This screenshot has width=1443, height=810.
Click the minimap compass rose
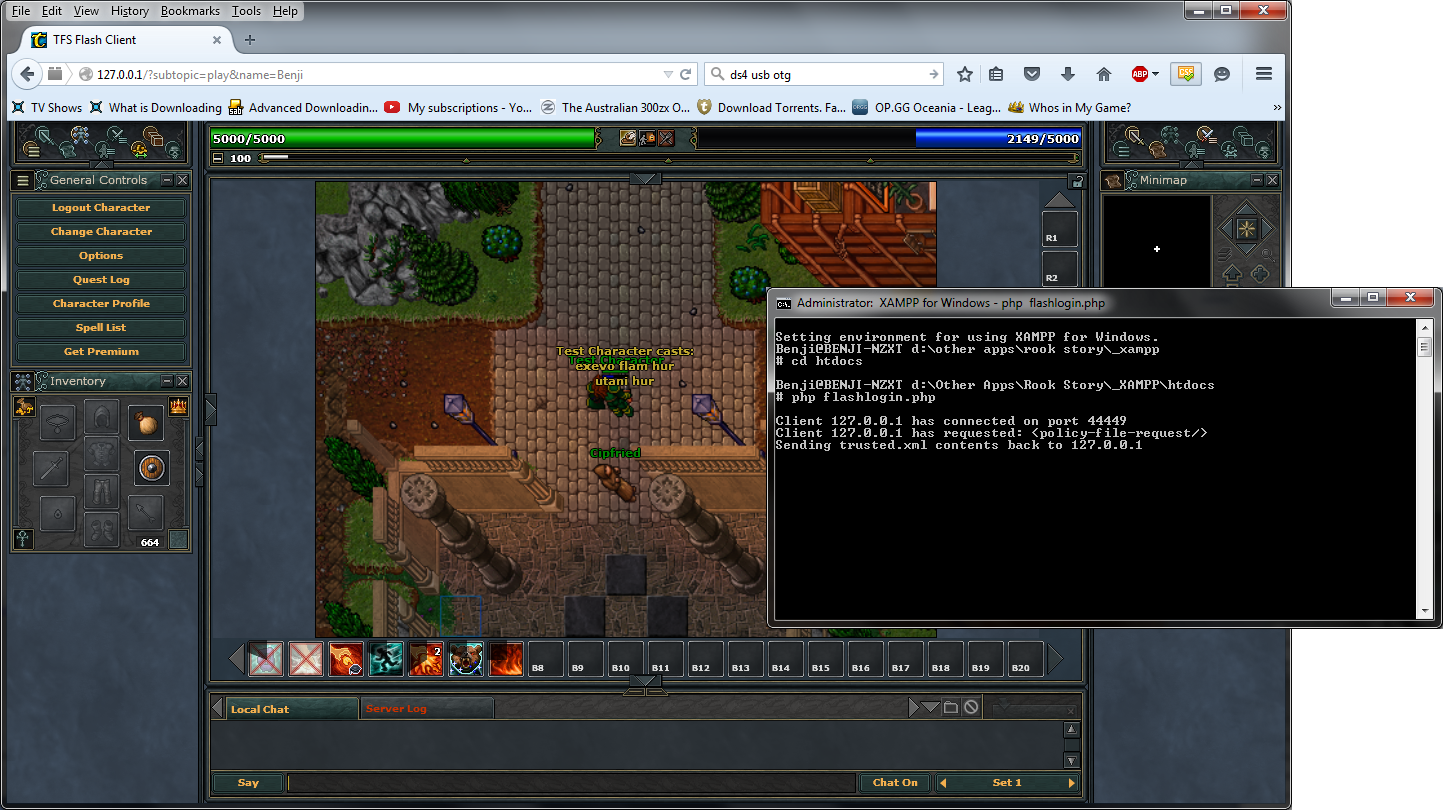tap(1246, 229)
